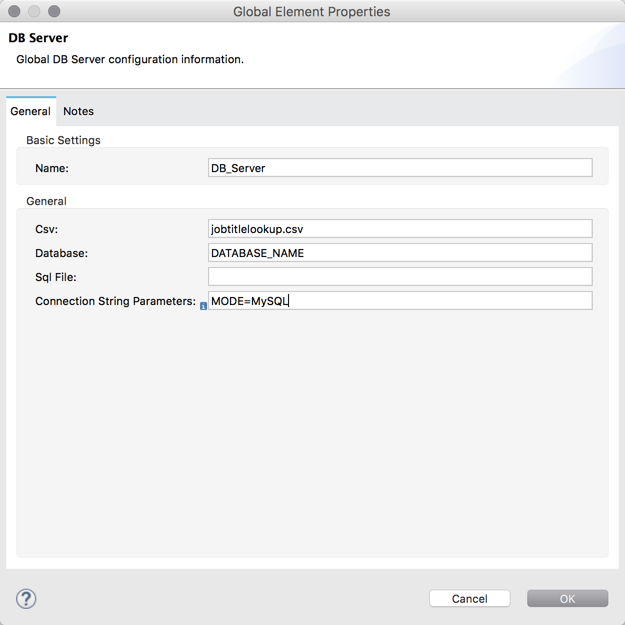625x625 pixels.
Task: Confirm with the OK button
Action: (567, 599)
